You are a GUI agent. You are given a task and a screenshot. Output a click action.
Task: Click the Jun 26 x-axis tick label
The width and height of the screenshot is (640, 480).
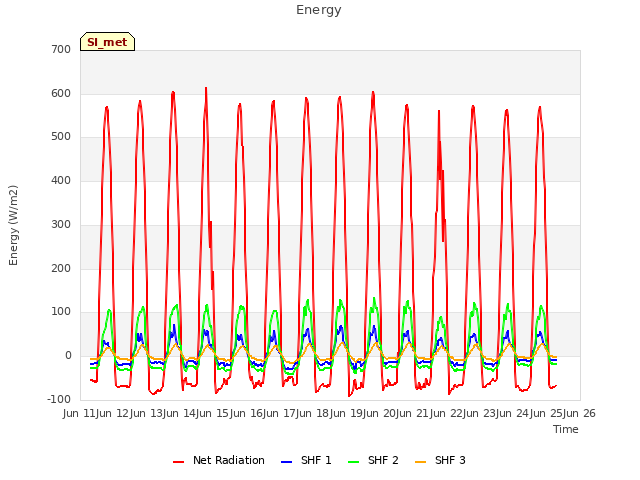click(579, 413)
